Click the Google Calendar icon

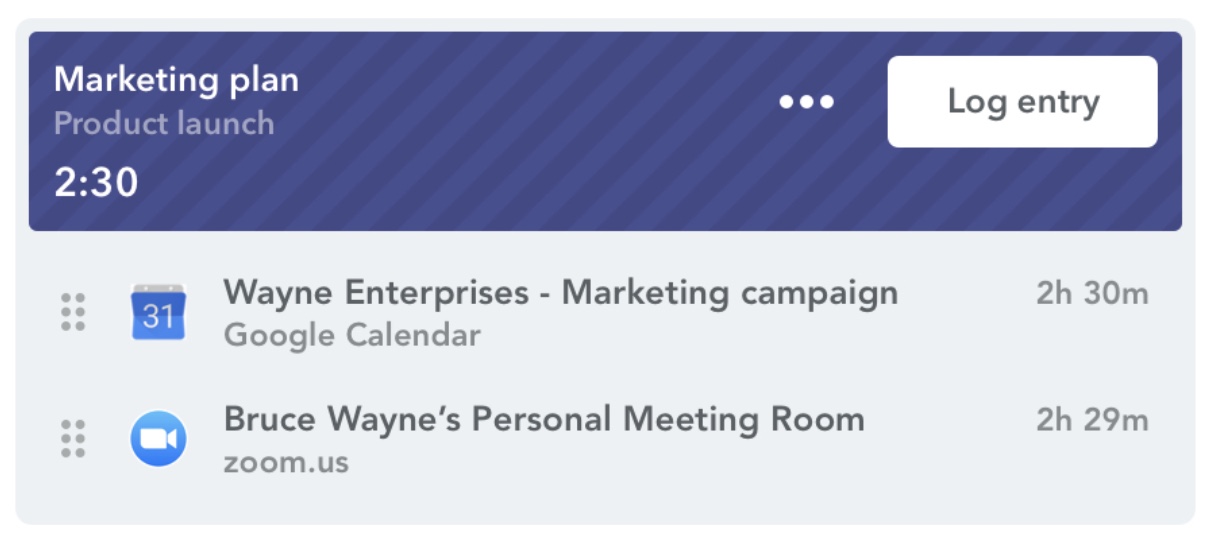159,312
